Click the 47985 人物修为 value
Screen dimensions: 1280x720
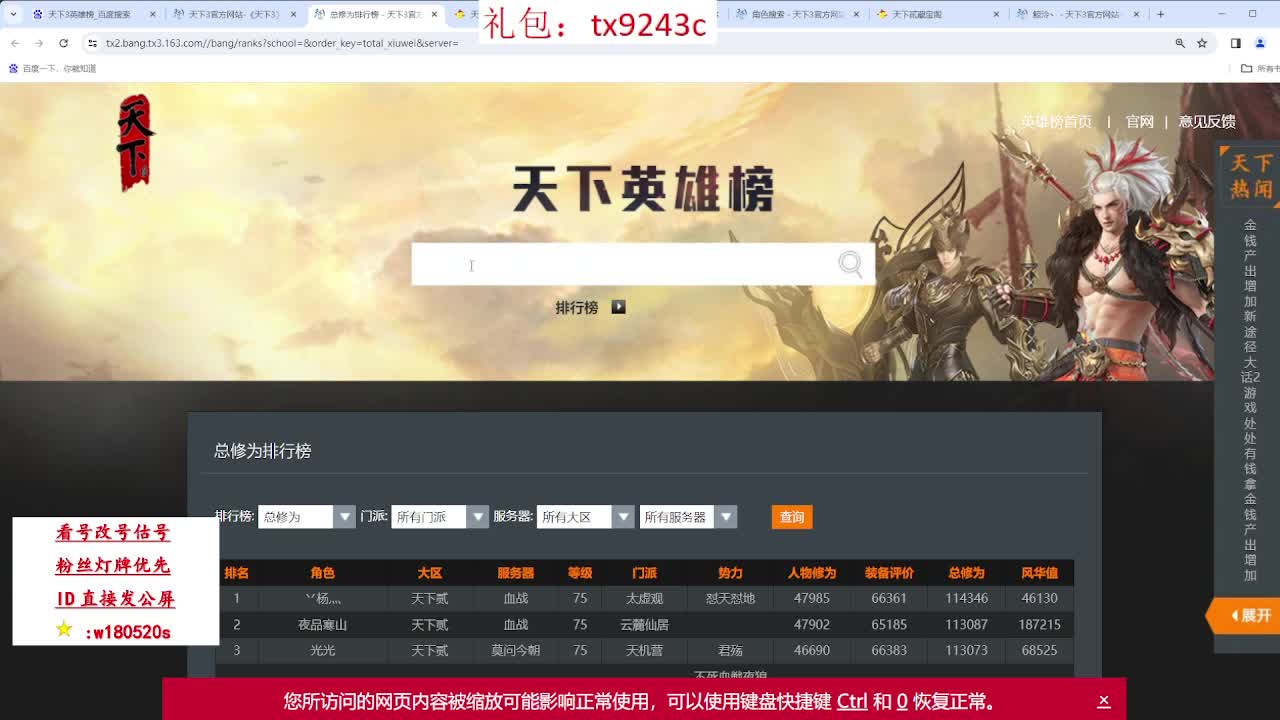[x=811, y=598]
